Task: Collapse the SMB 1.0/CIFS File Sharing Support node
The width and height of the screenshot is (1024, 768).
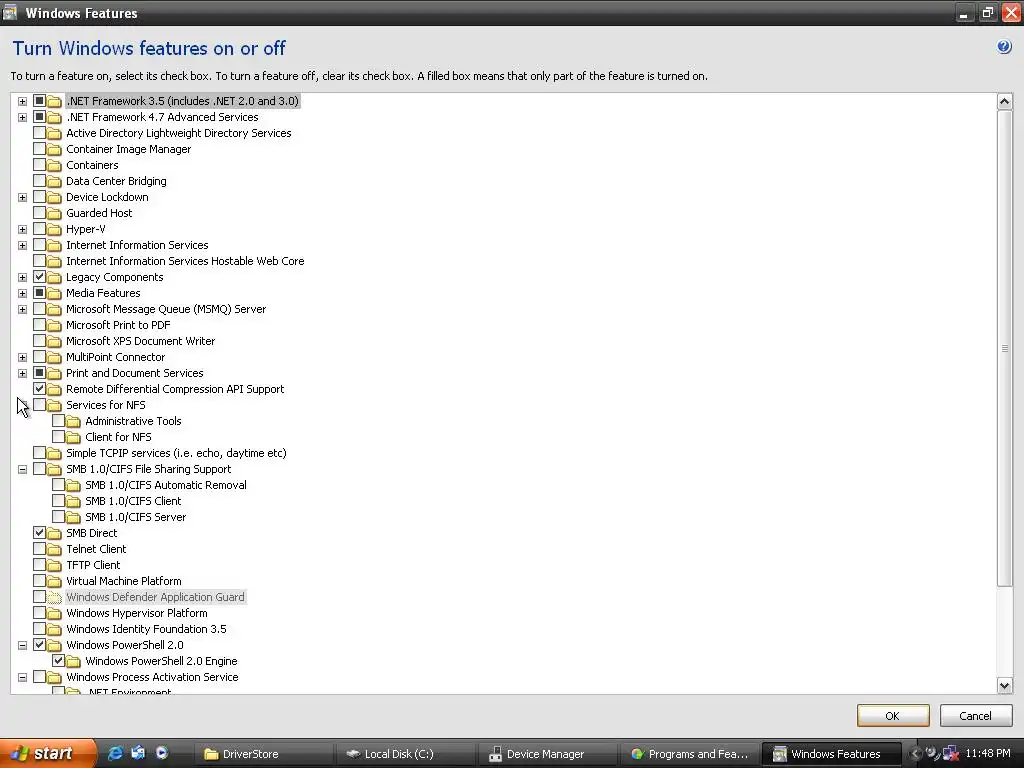Action: click(22, 470)
